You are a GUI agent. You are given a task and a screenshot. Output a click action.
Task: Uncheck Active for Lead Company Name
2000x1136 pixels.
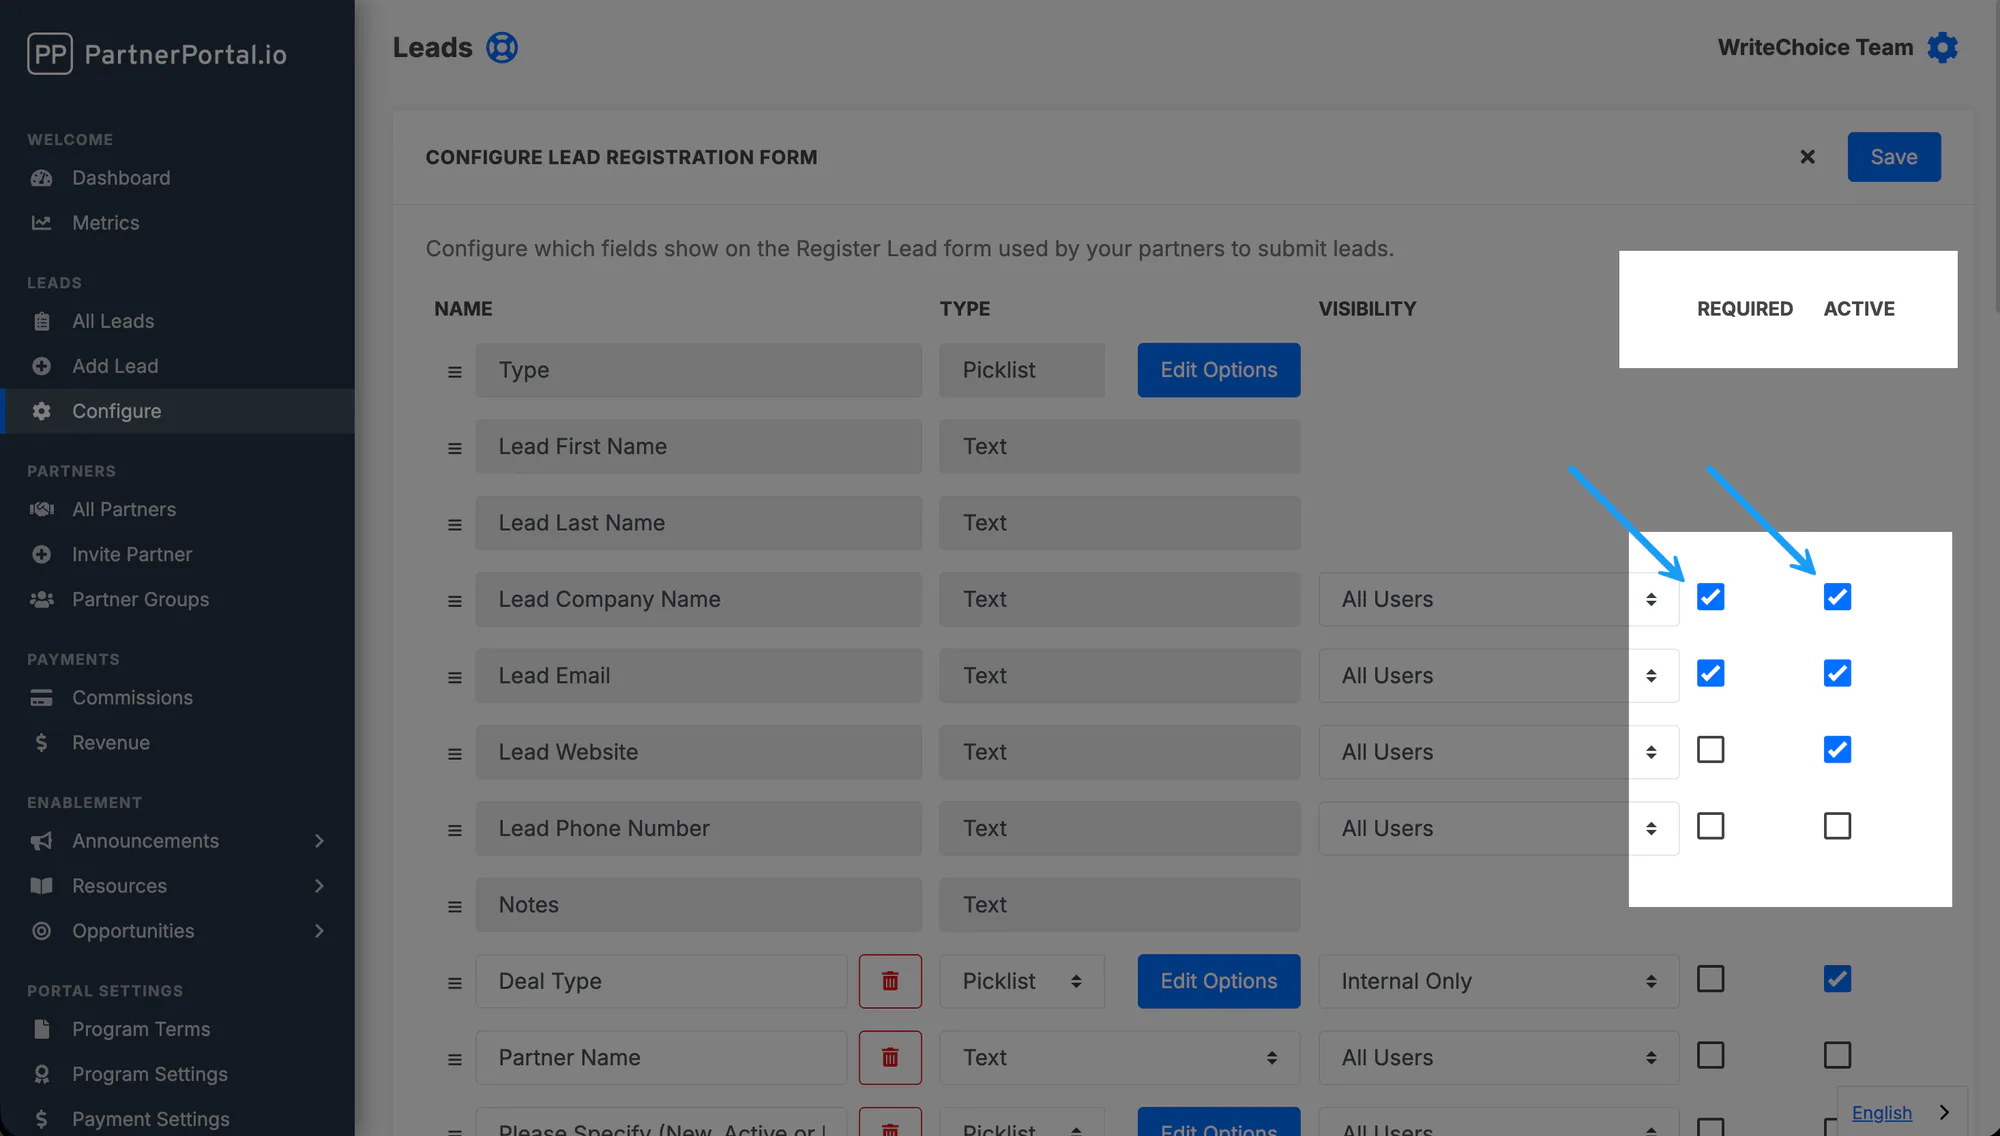point(1837,597)
